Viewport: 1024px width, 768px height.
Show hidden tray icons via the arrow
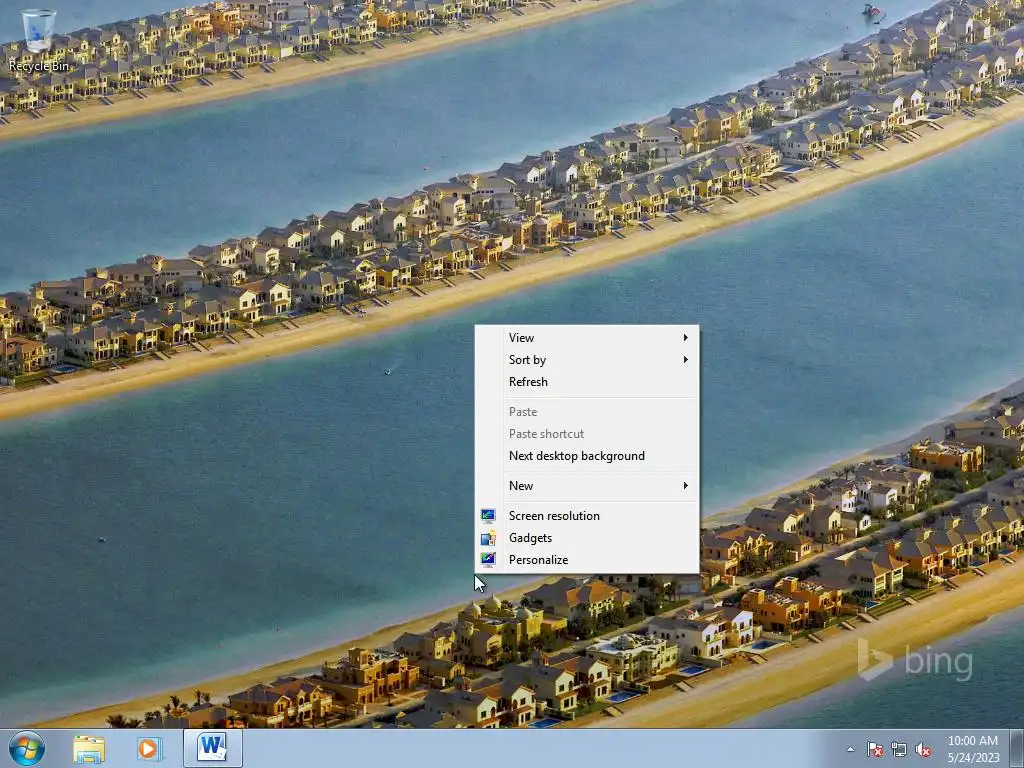850,749
